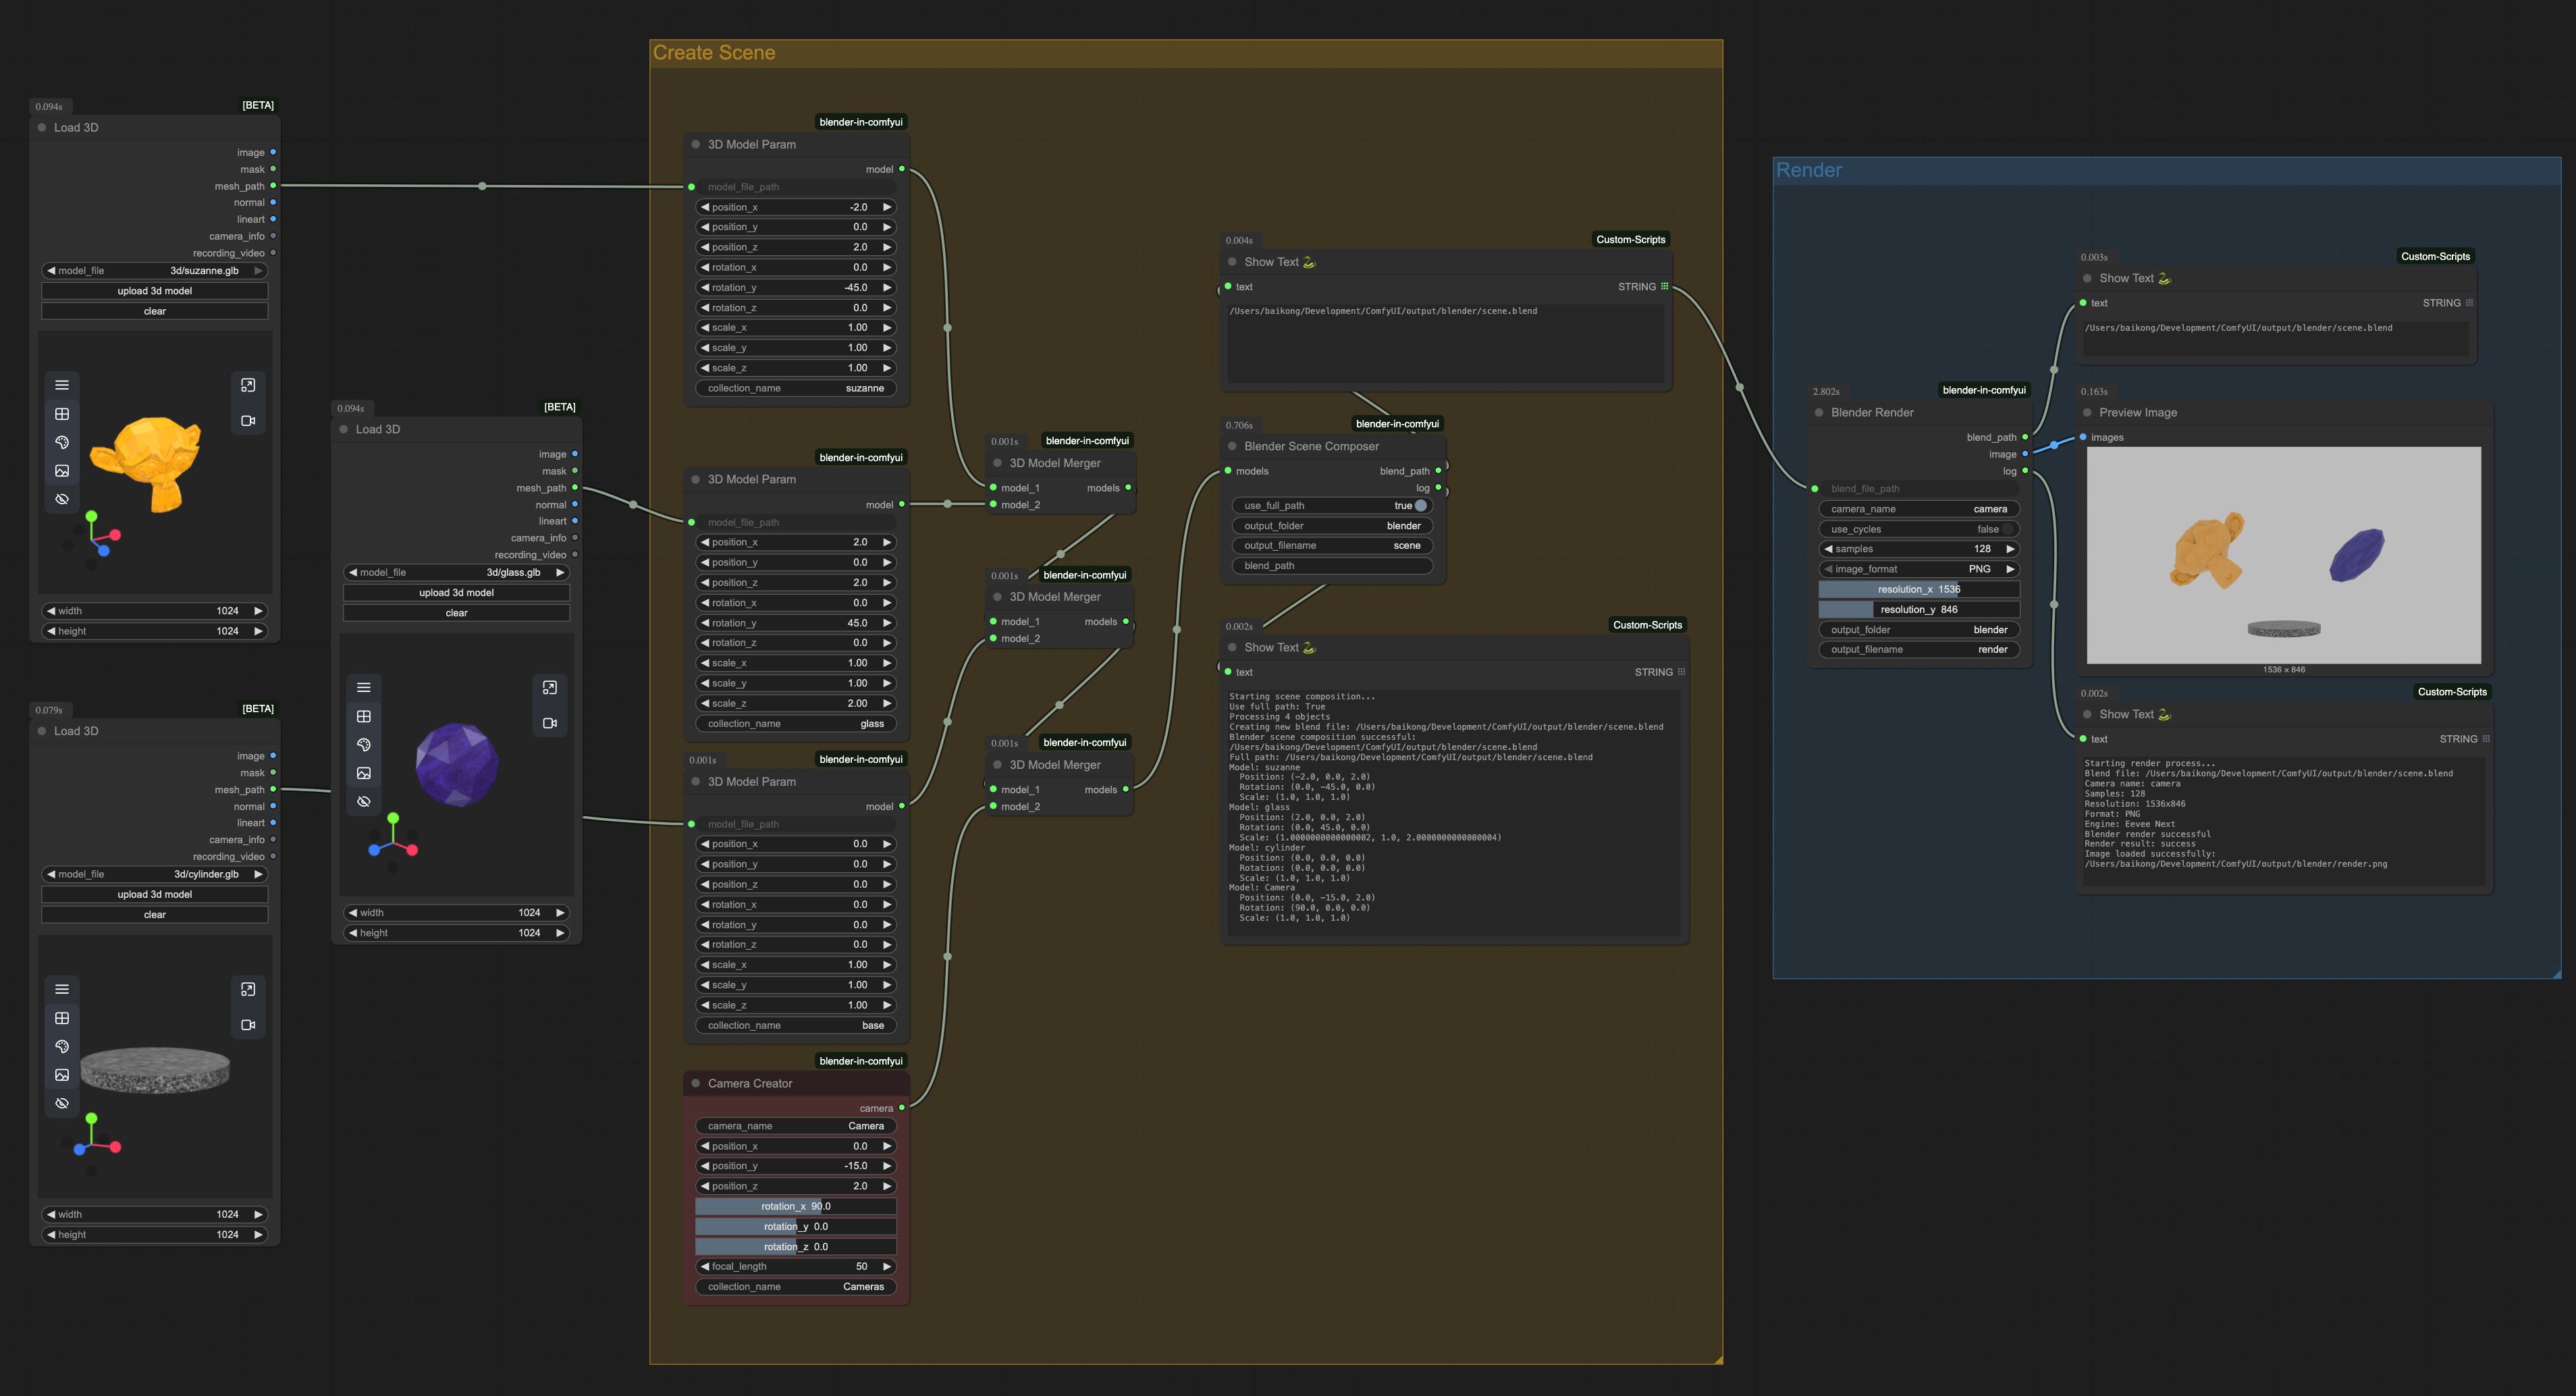Toggle grid icon in suzanne 3D viewer
The height and width of the screenshot is (1396, 2576).
coord(62,414)
